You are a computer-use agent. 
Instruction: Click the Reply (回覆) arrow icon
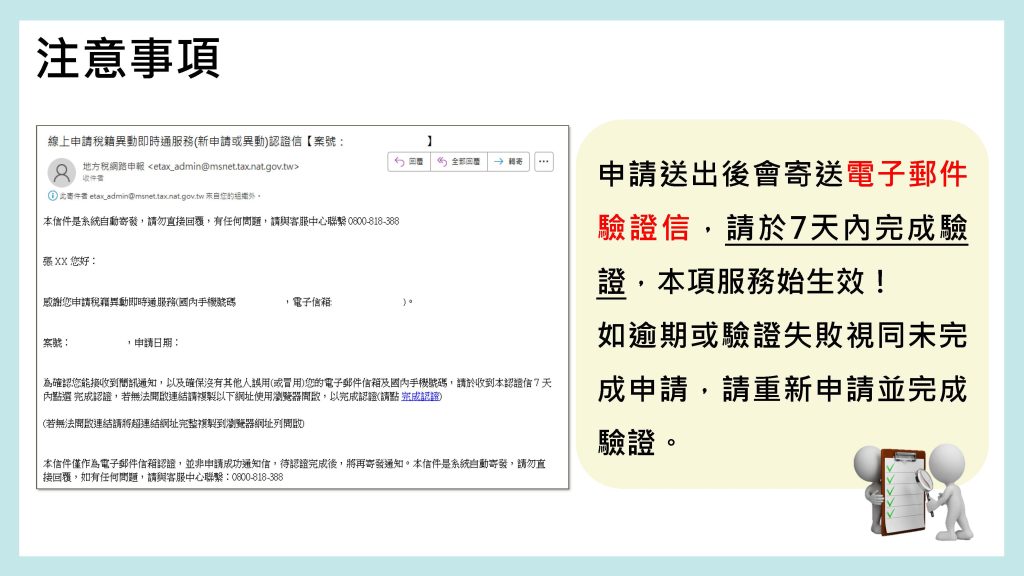click(398, 162)
